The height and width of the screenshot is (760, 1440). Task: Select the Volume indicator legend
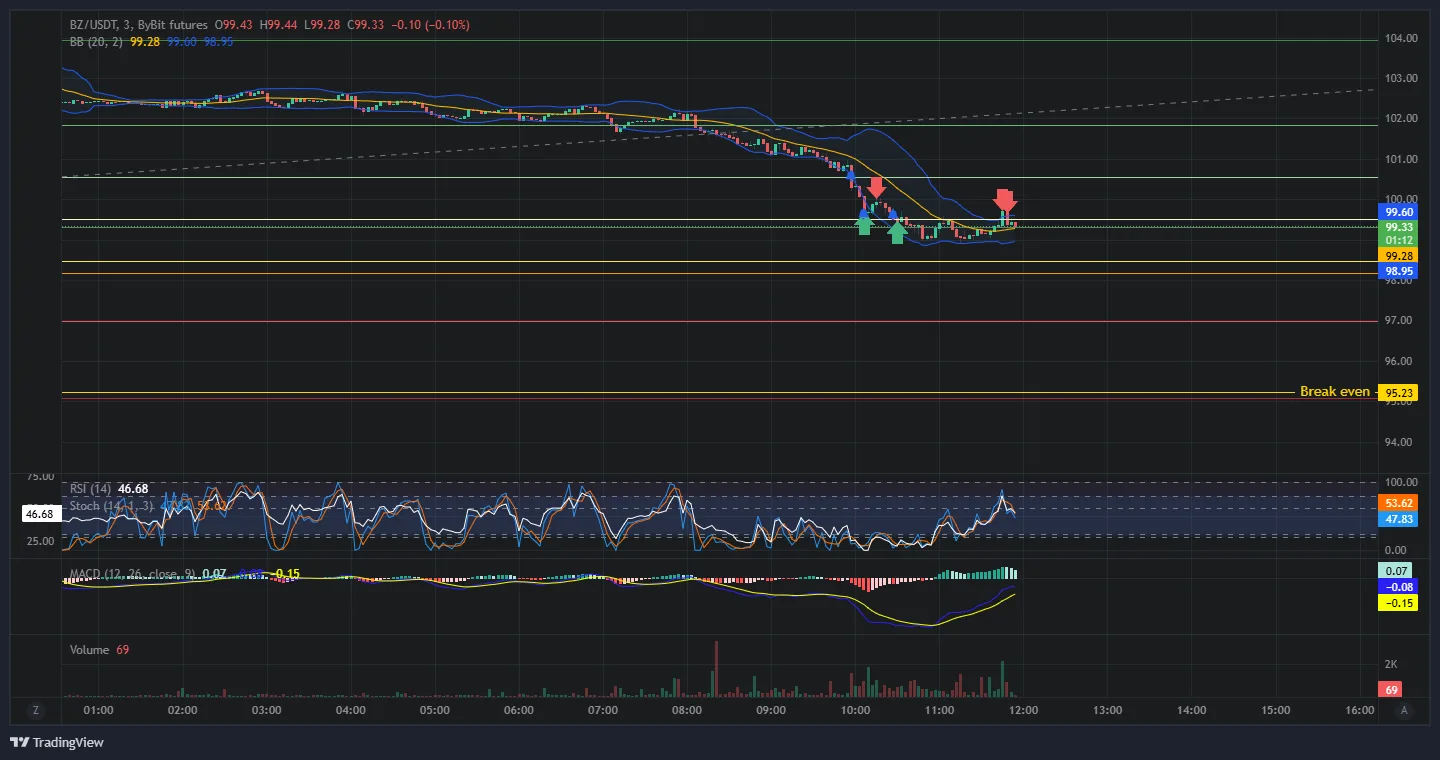89,650
